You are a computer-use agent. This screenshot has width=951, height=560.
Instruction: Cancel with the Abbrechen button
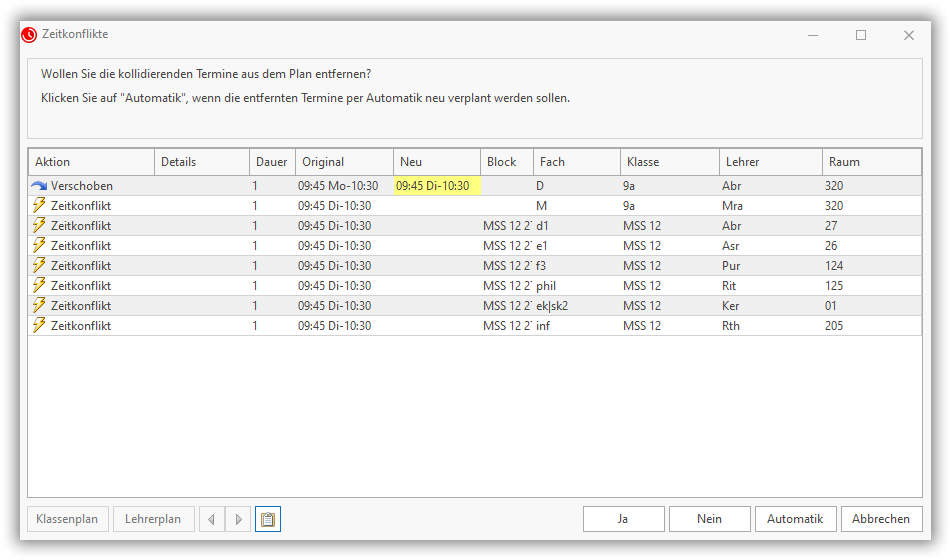point(881,519)
